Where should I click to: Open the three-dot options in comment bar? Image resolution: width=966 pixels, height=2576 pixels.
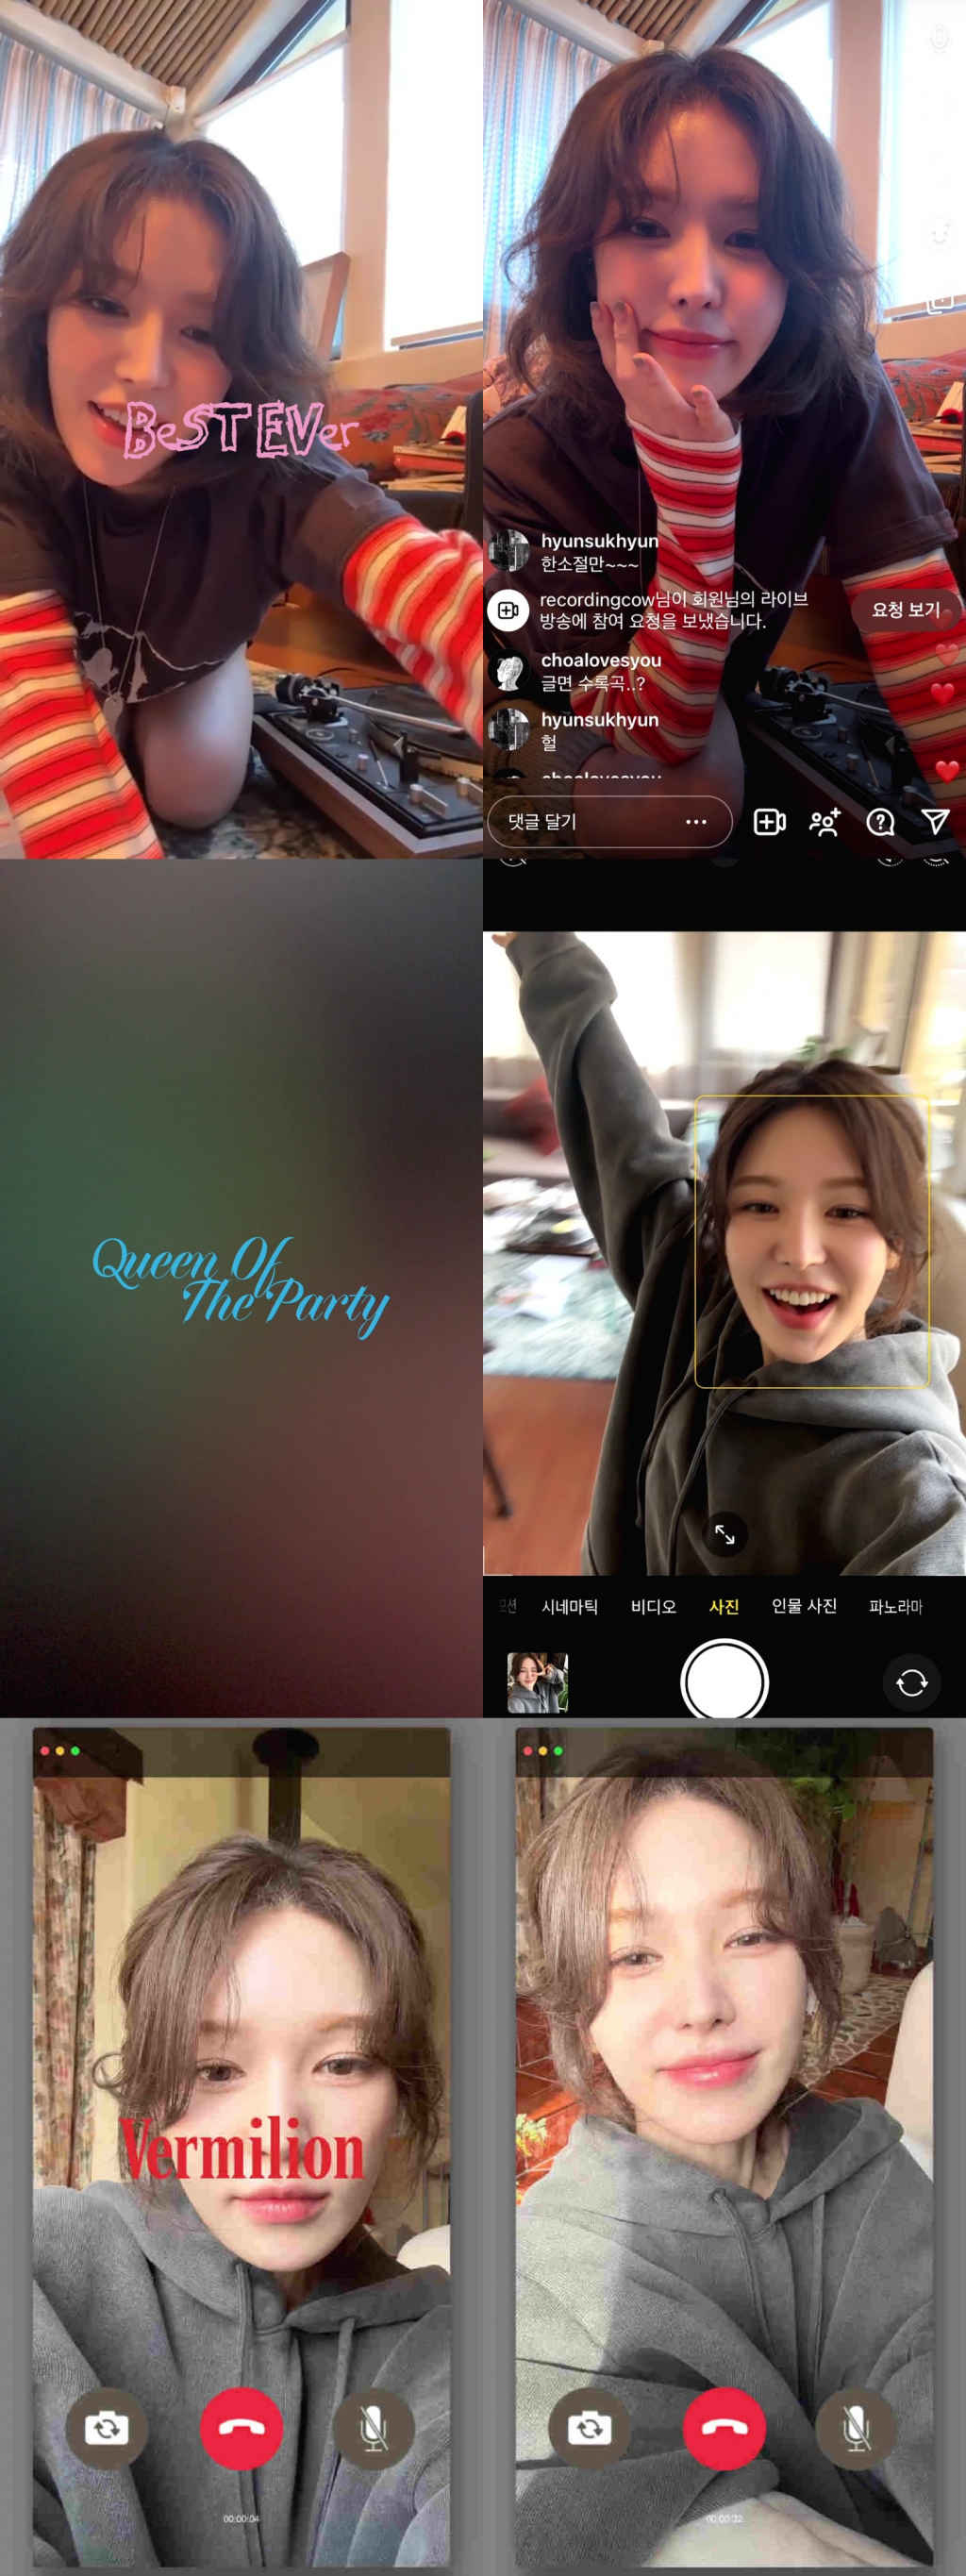point(696,822)
